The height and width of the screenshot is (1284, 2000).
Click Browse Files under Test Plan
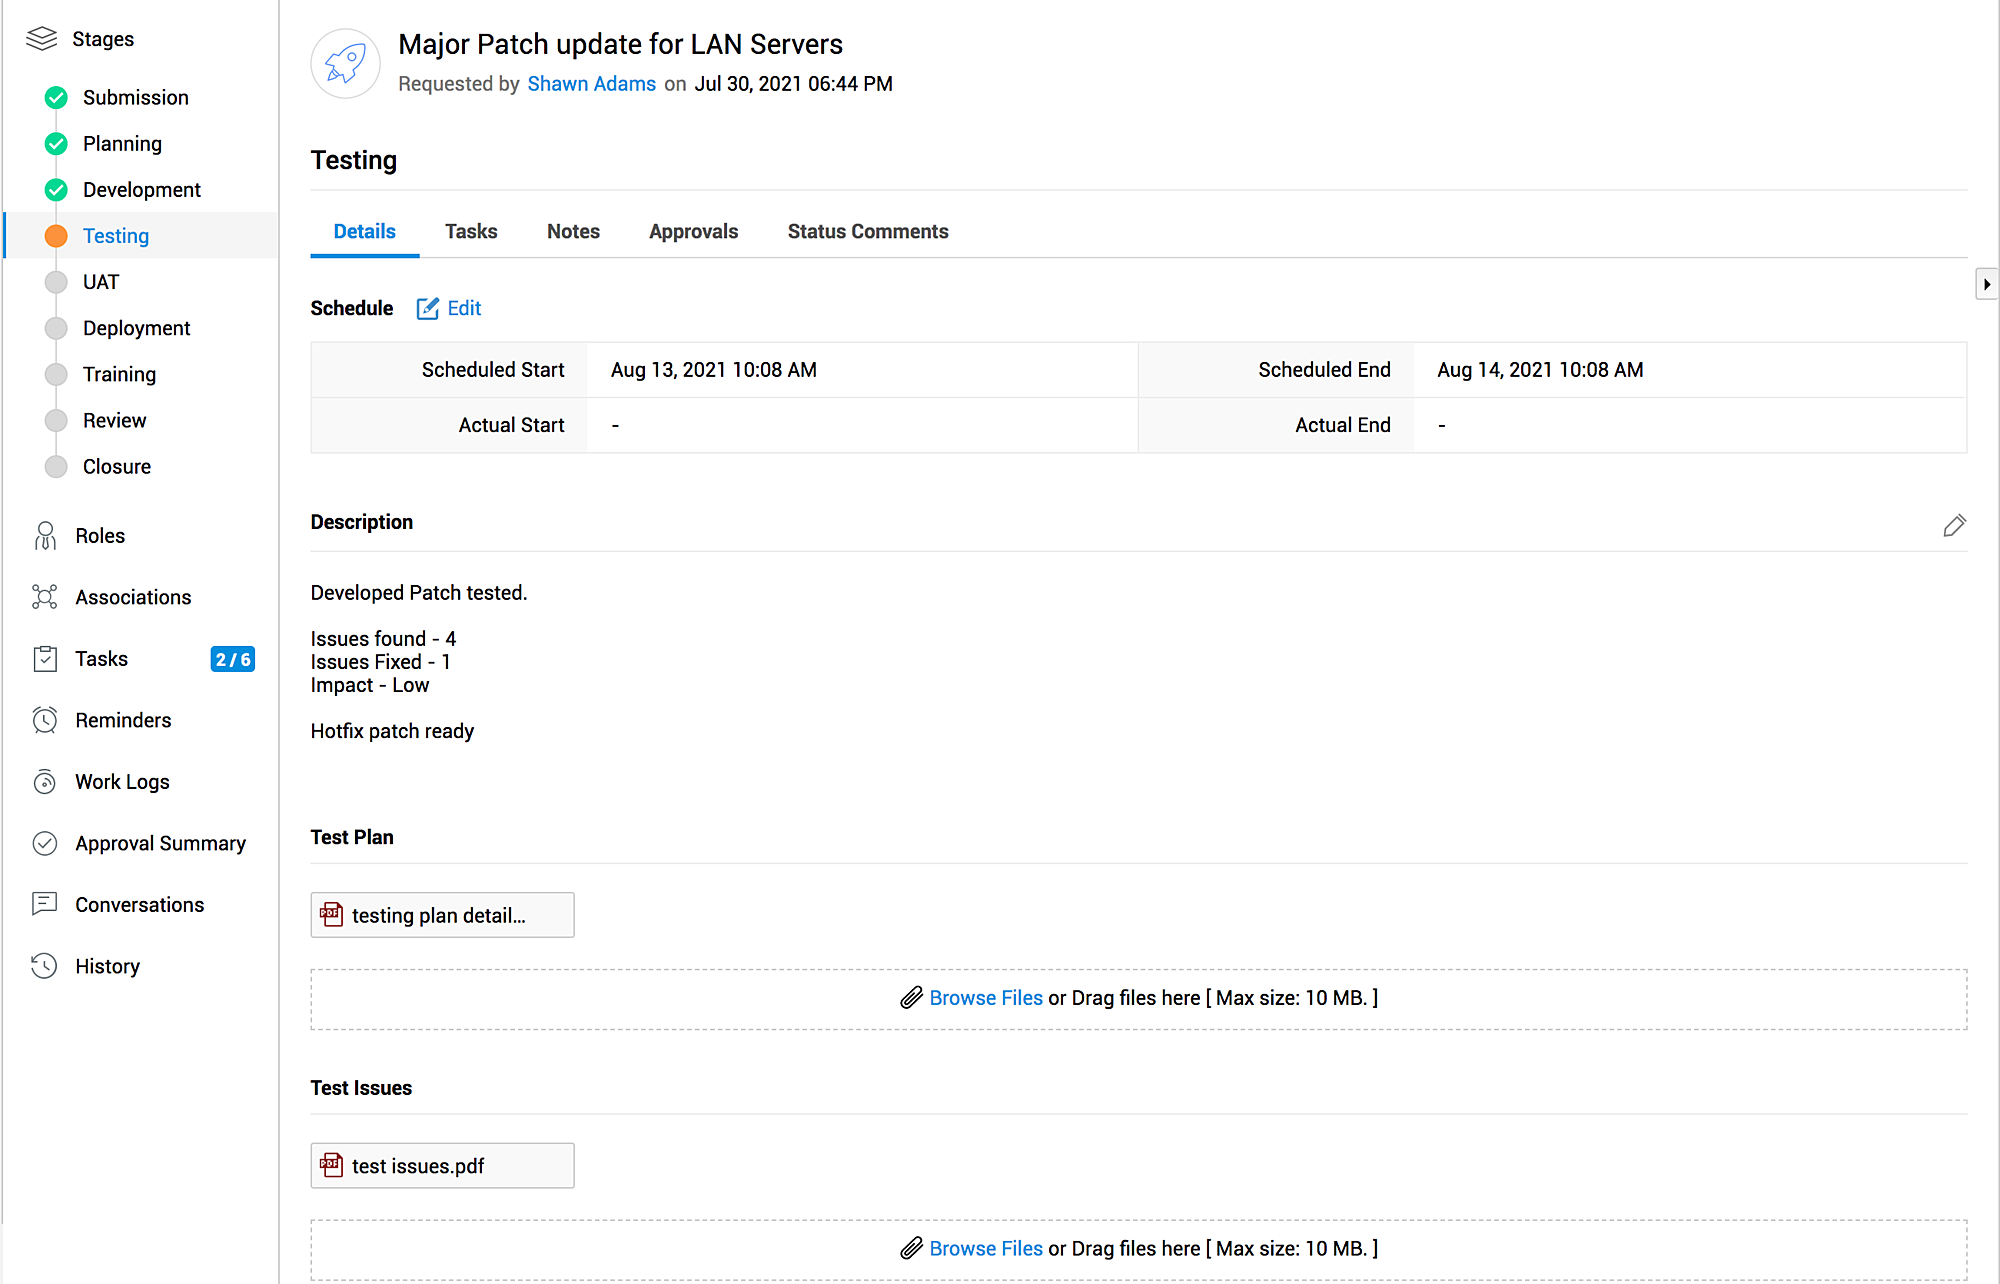pyautogui.click(x=986, y=998)
